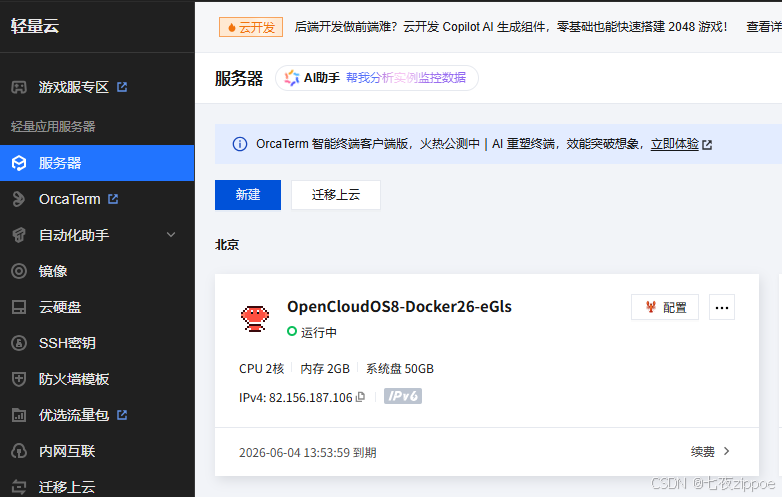The width and height of the screenshot is (782, 497).
Task: Open external link icon beside 优选流量包
Action: tap(122, 415)
